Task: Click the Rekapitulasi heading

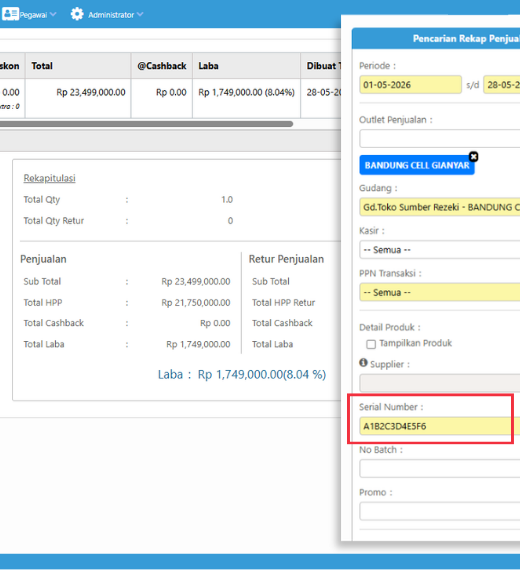Action: coord(49,178)
